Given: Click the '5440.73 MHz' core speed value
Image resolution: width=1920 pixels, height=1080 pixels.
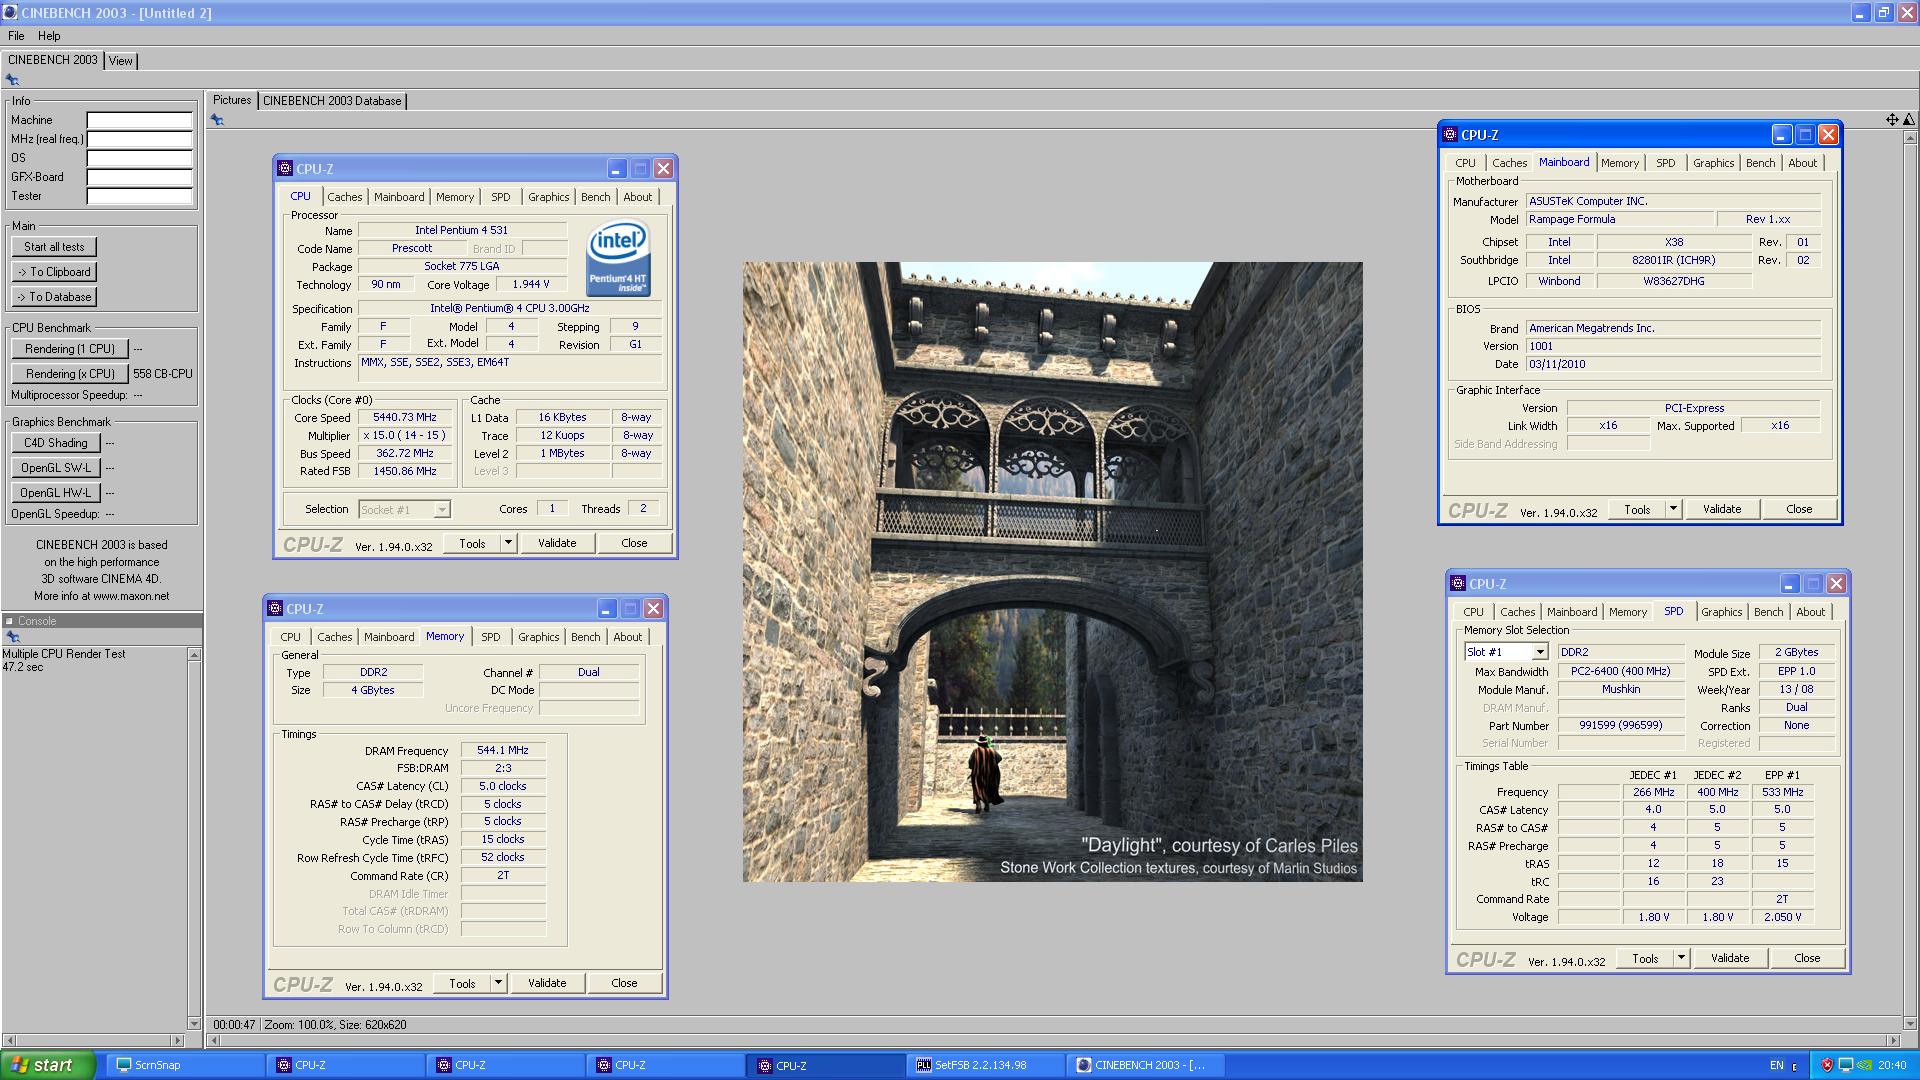Looking at the screenshot, I should [x=405, y=418].
